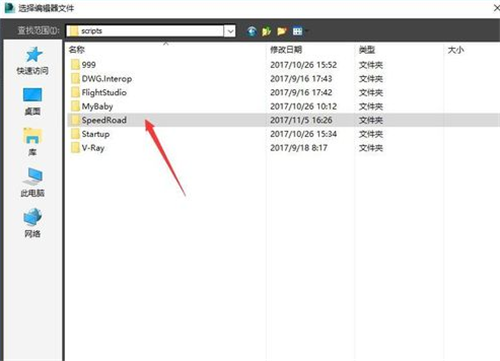Go to Desktop in the sidebar
The width and height of the screenshot is (500, 361).
(33, 102)
